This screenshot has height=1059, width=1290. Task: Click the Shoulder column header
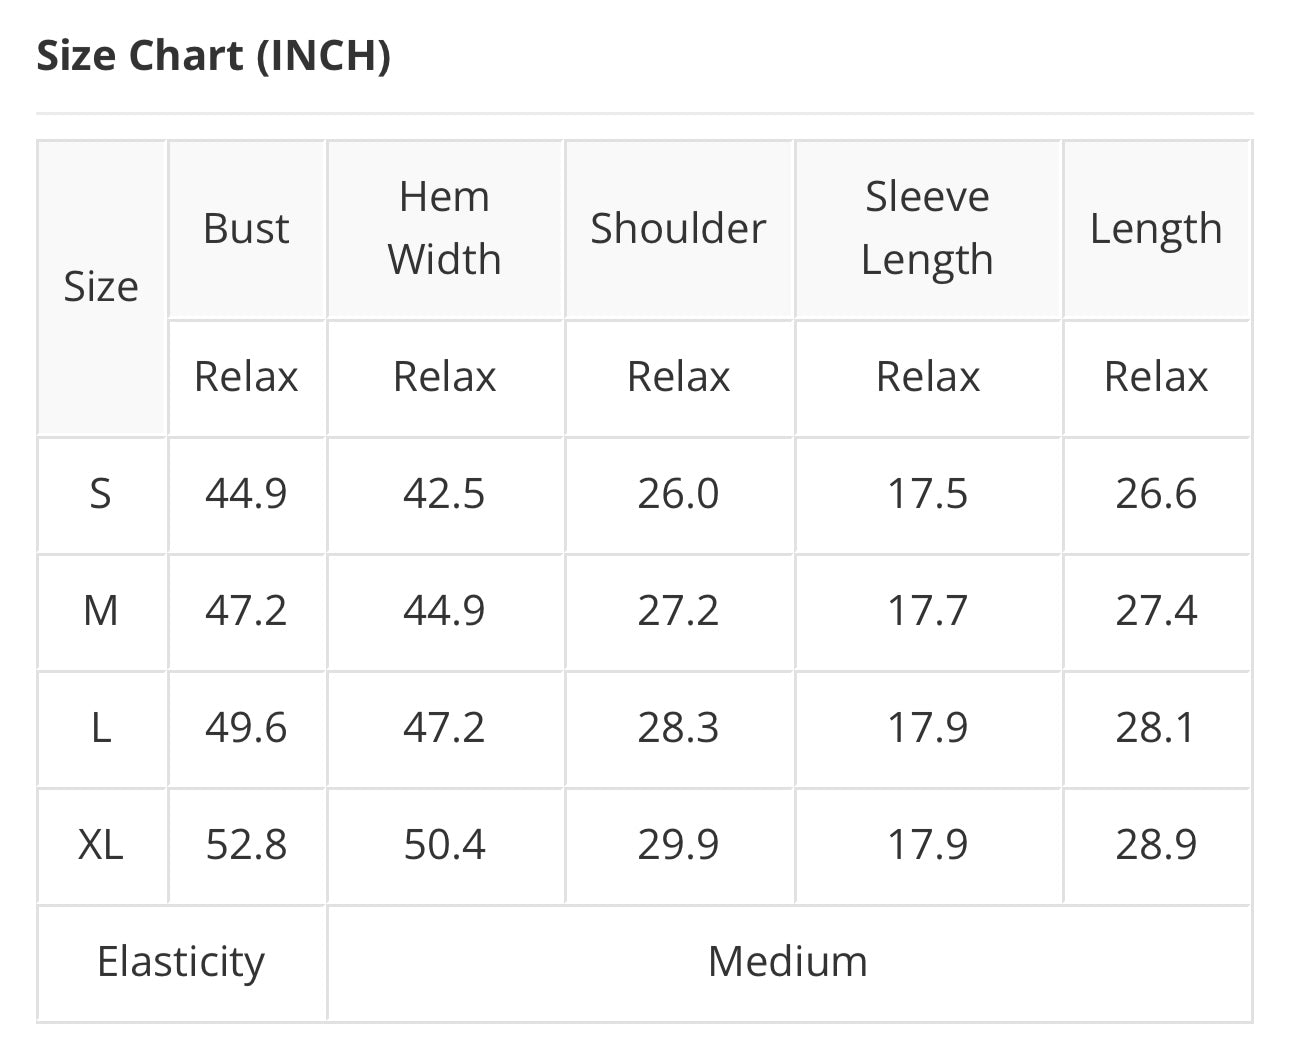pos(678,229)
